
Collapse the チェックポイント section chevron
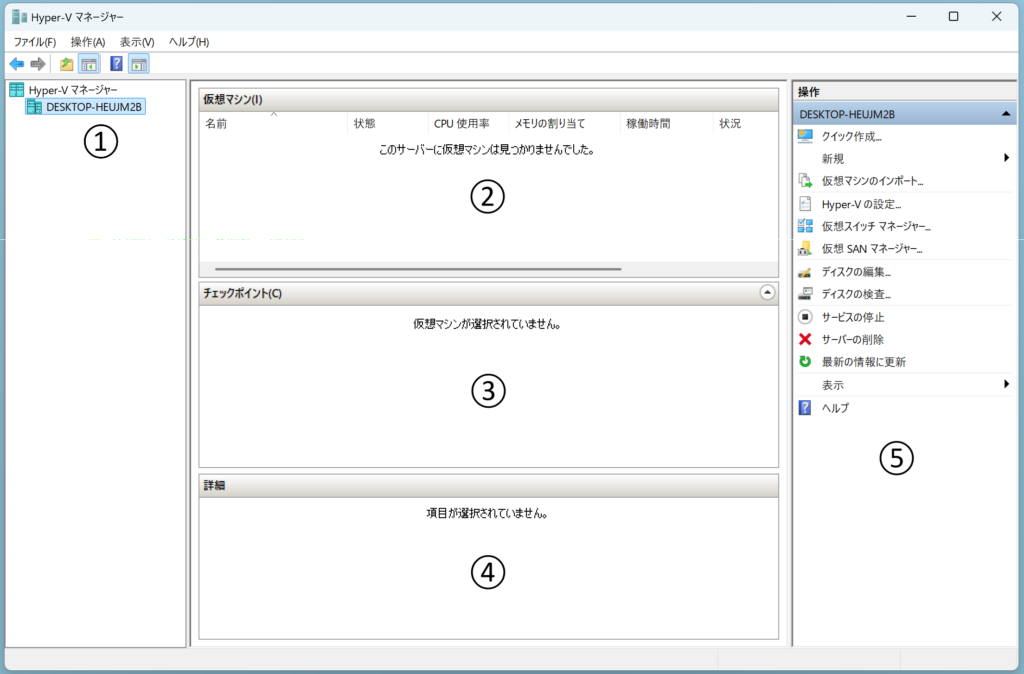[767, 293]
